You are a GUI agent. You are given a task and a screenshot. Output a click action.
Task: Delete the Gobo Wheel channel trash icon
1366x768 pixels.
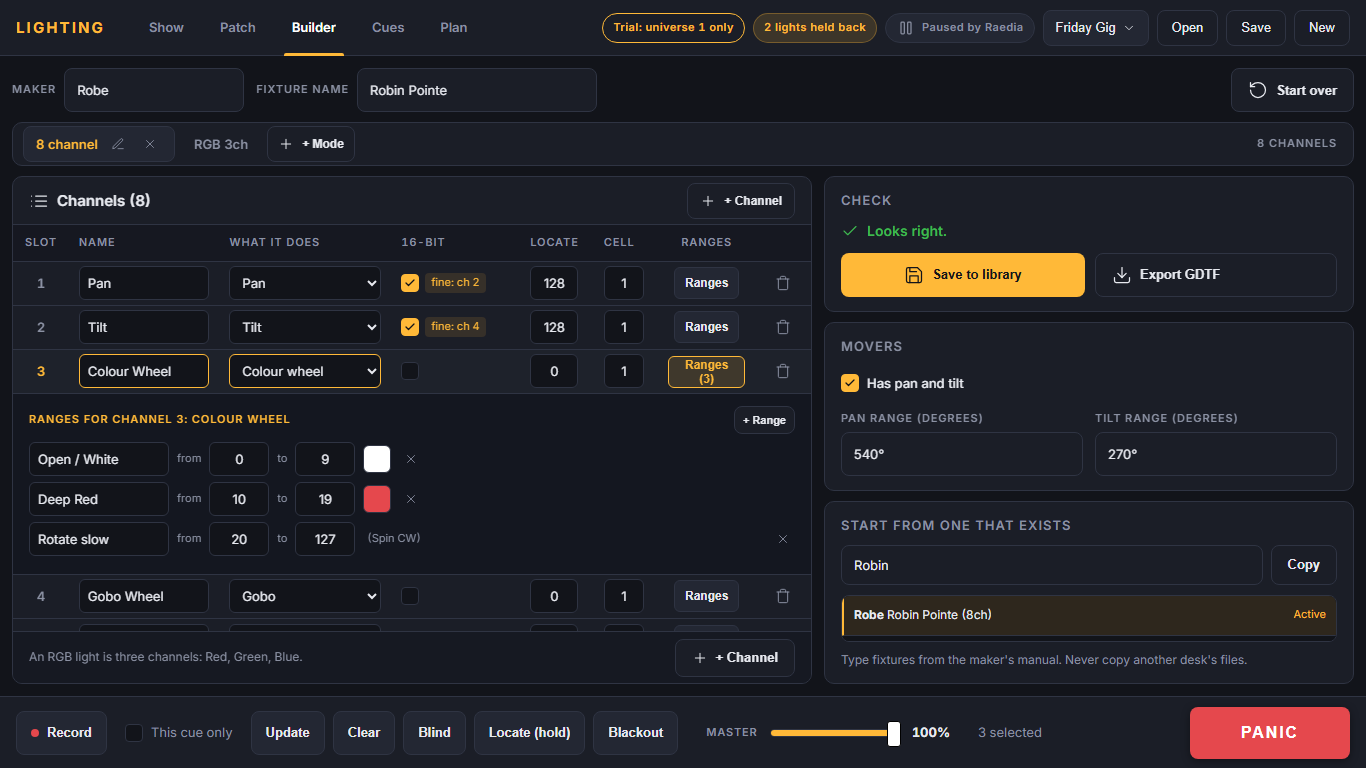[x=783, y=596]
